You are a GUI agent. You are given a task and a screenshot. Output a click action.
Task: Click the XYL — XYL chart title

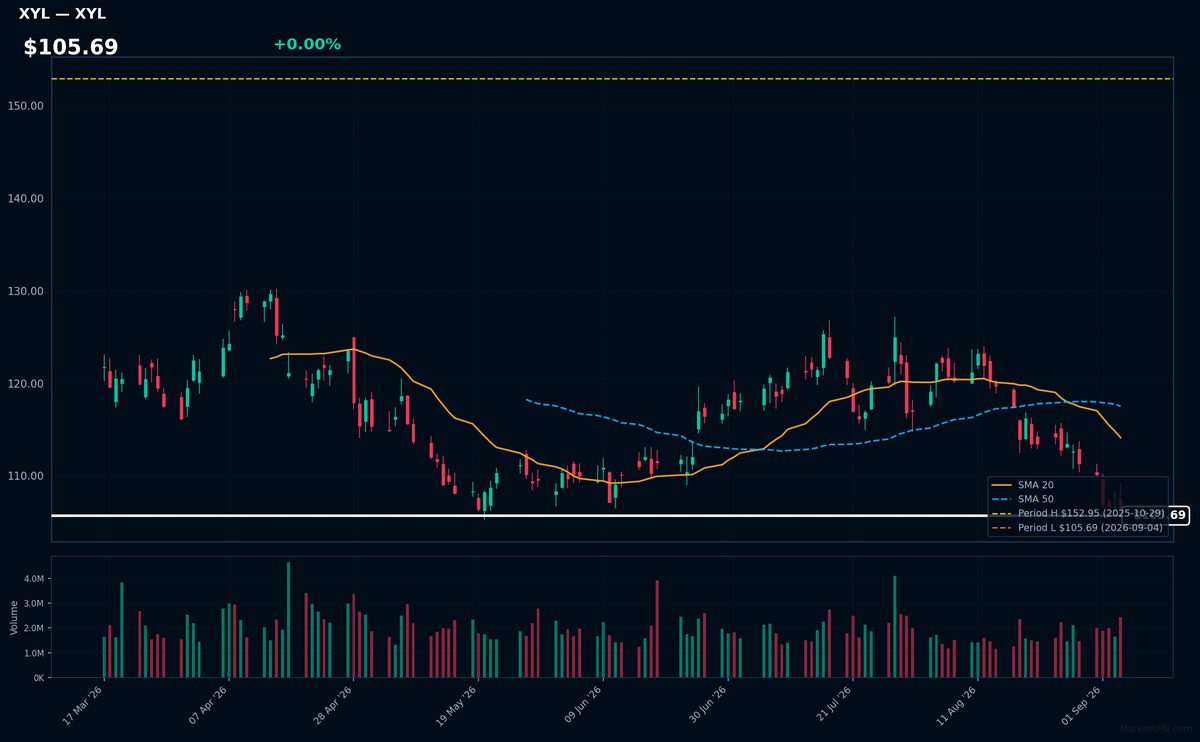coord(62,14)
